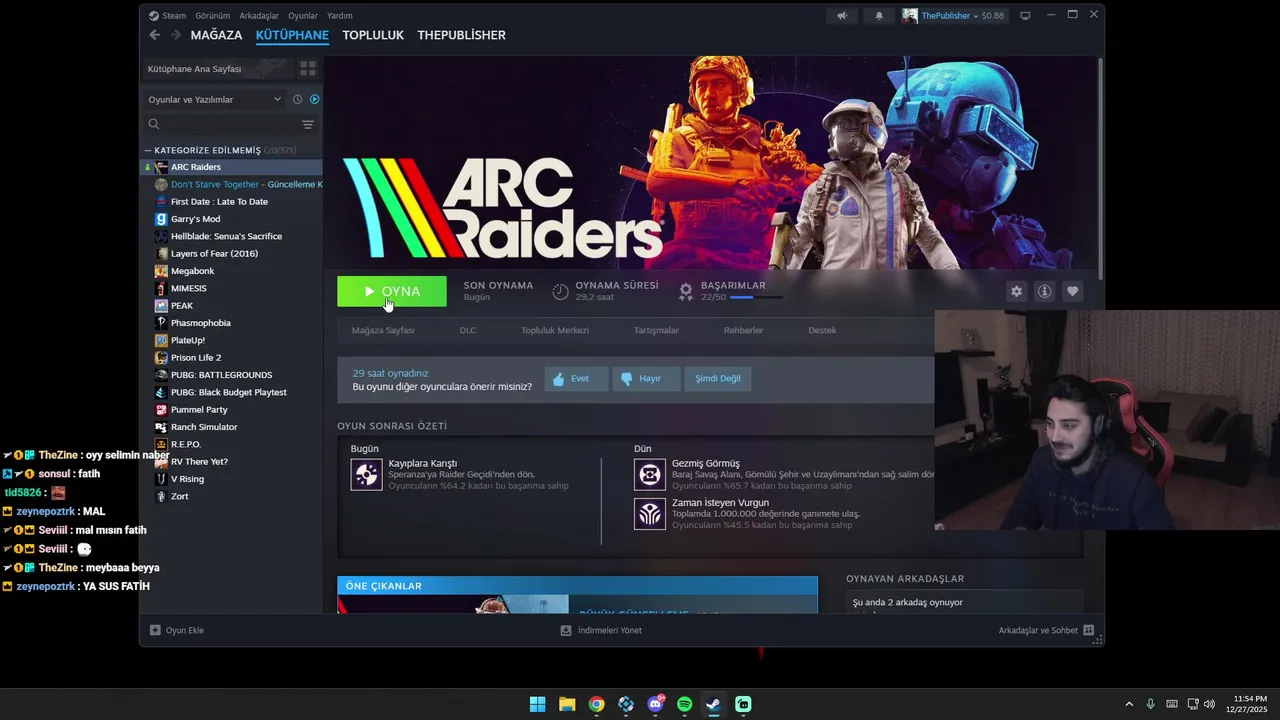The width and height of the screenshot is (1280, 720).
Task: Open ARC Raiders game info icon
Action: 1044,291
